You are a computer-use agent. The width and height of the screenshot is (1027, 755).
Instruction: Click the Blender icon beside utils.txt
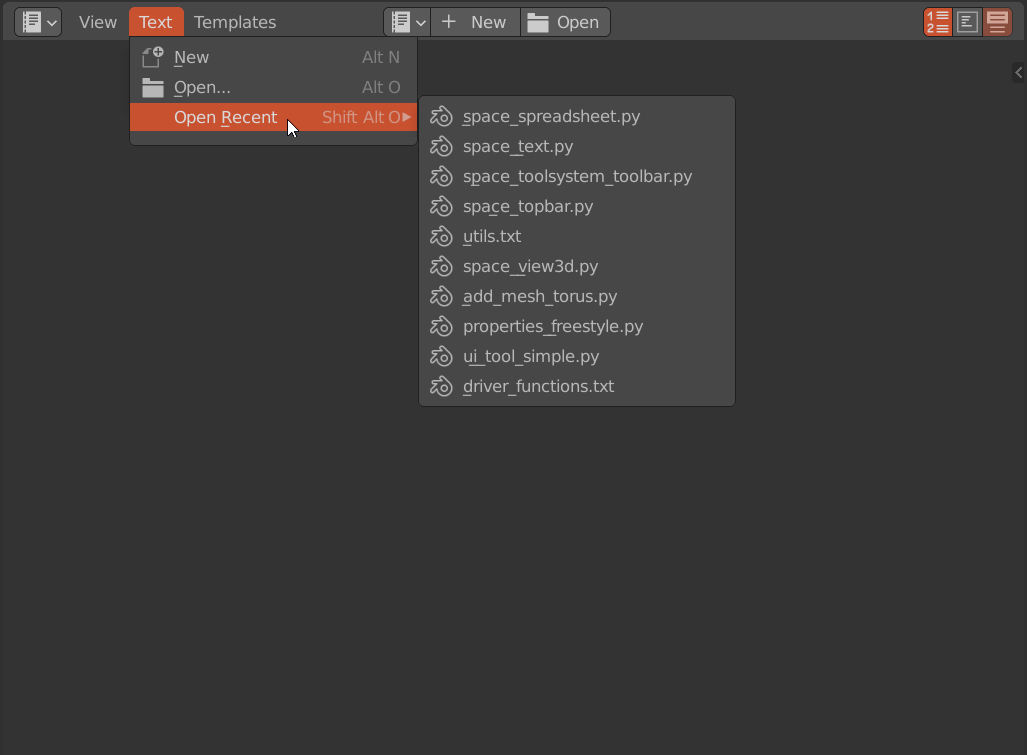click(x=441, y=236)
